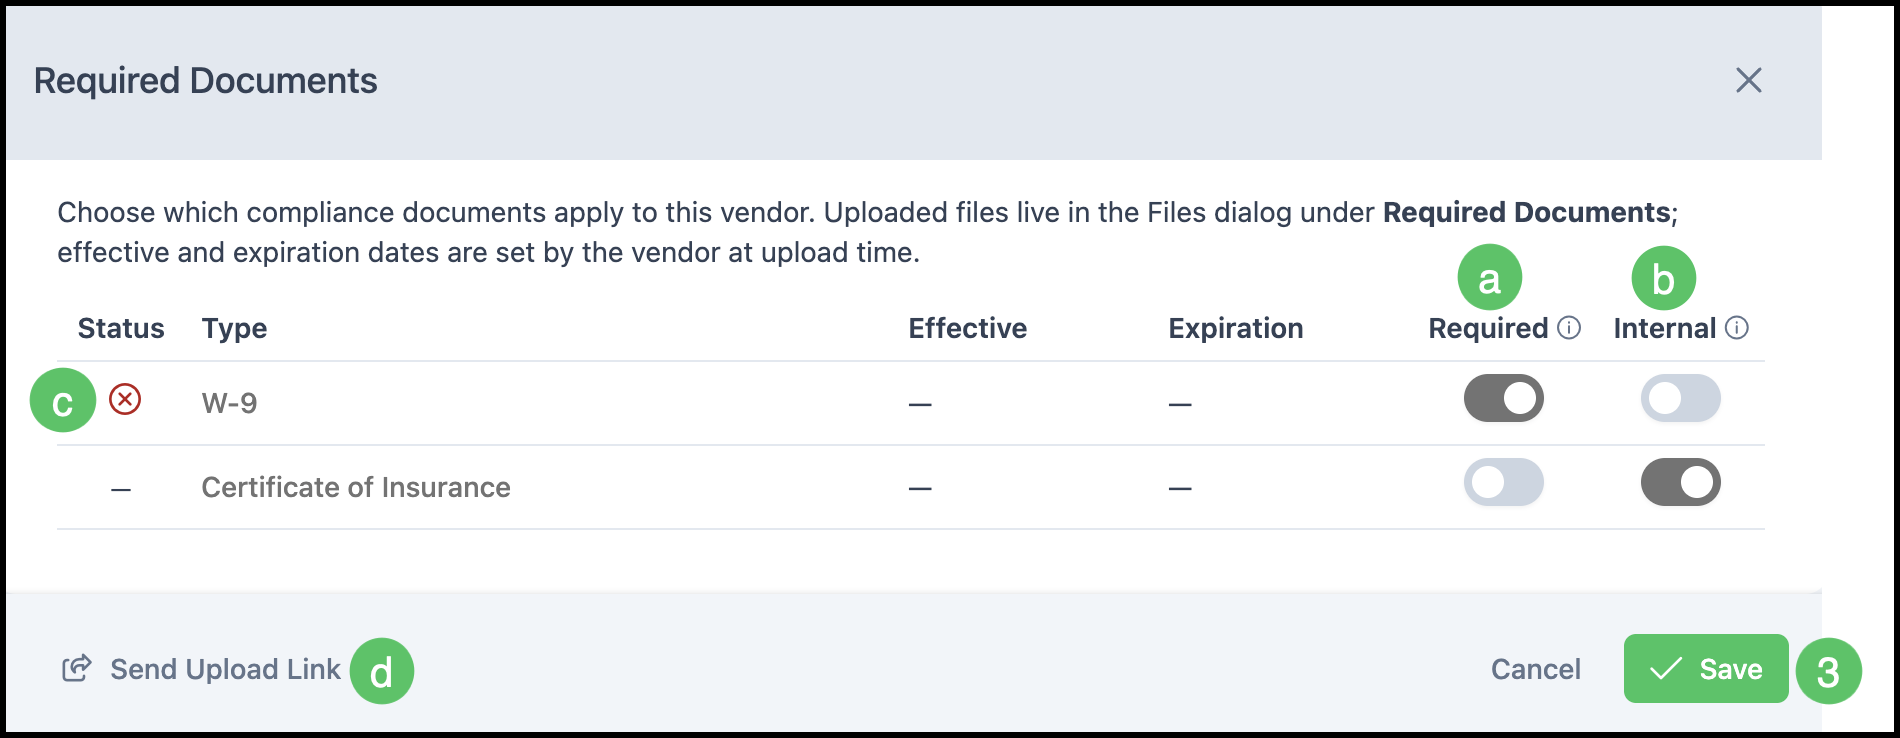Click the green circle marker labeled a

[x=1489, y=278]
